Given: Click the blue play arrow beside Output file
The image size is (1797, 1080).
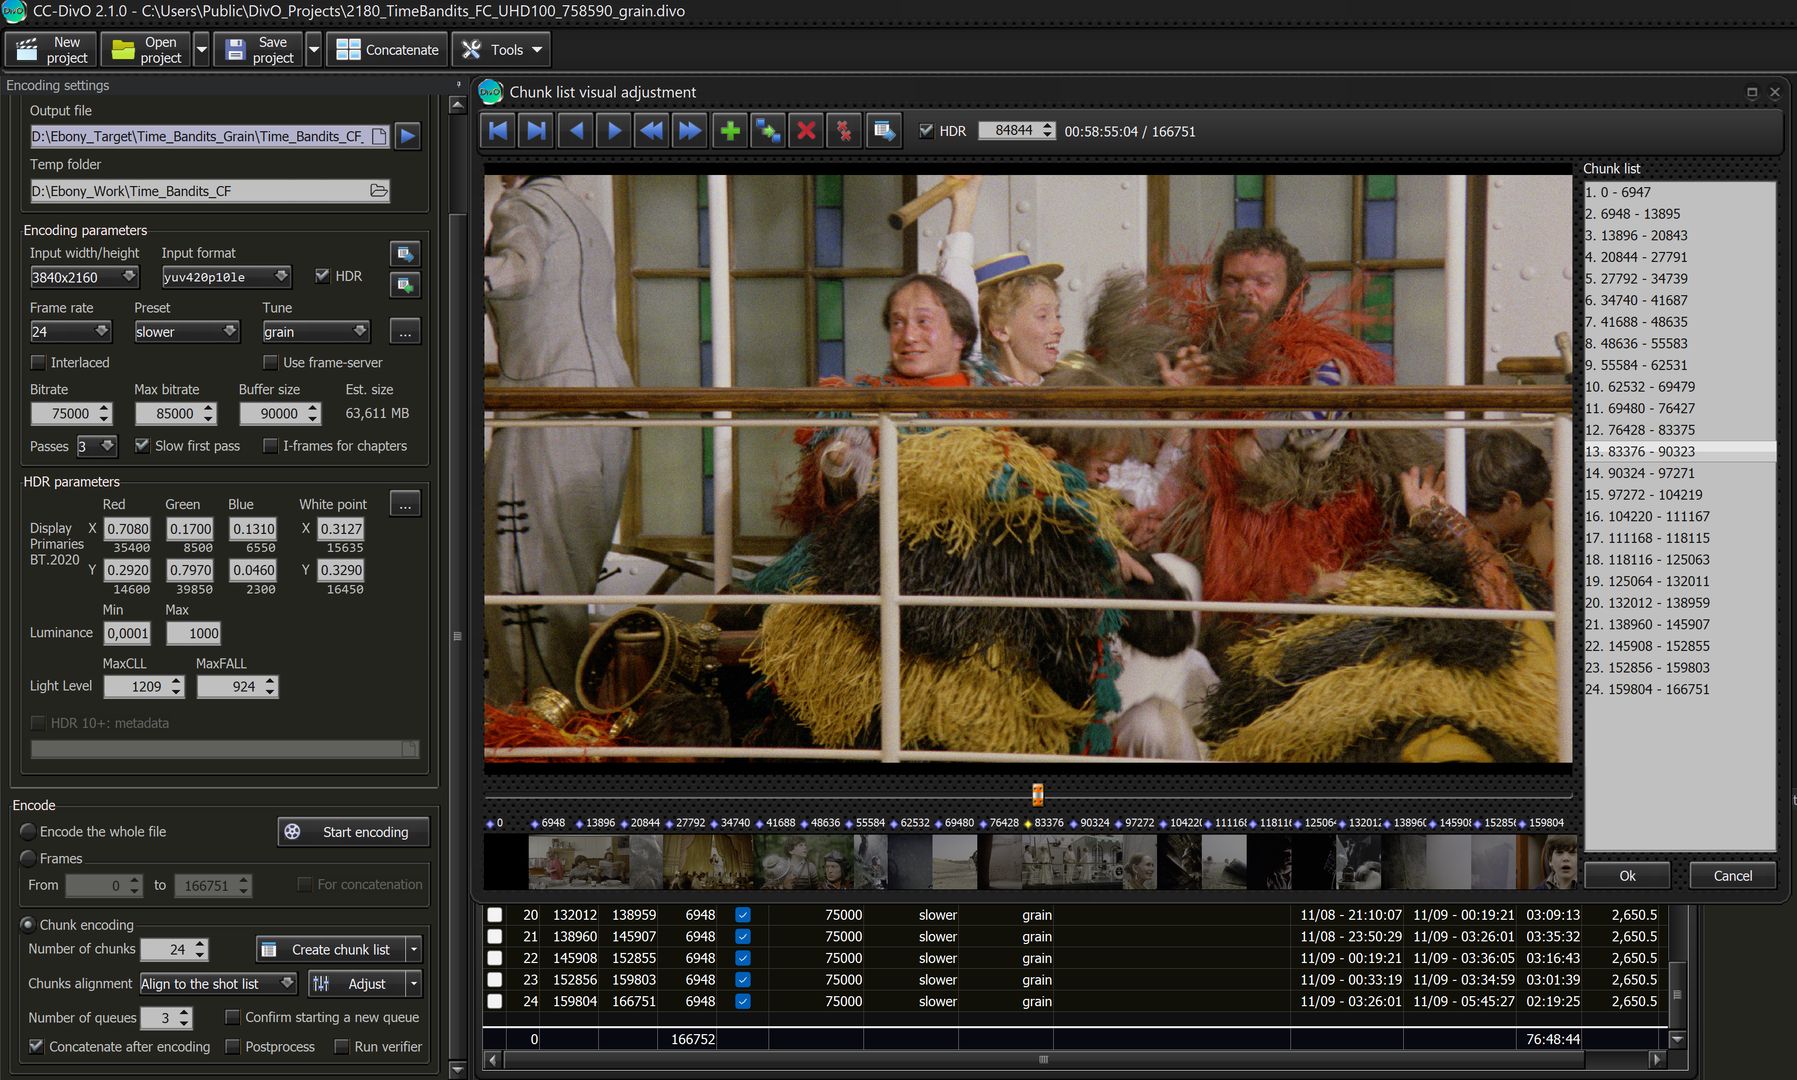Looking at the screenshot, I should coord(408,136).
